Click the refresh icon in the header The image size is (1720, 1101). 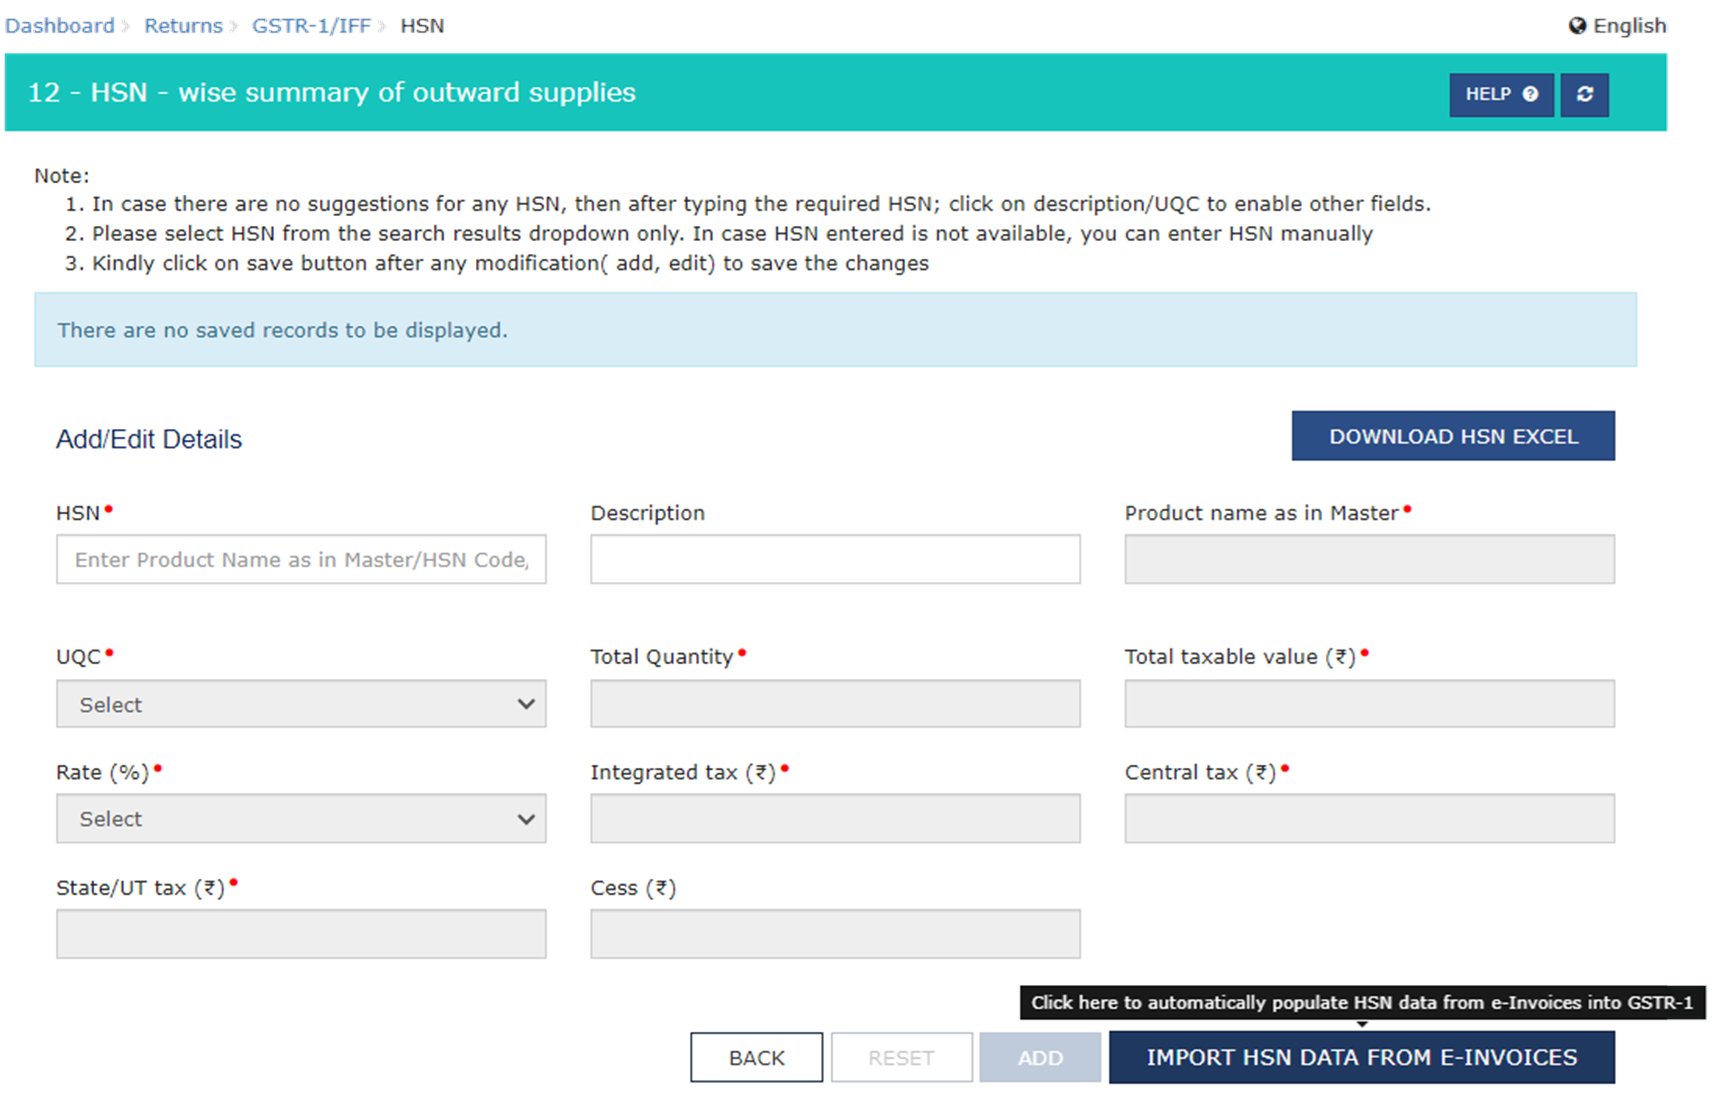(1584, 94)
